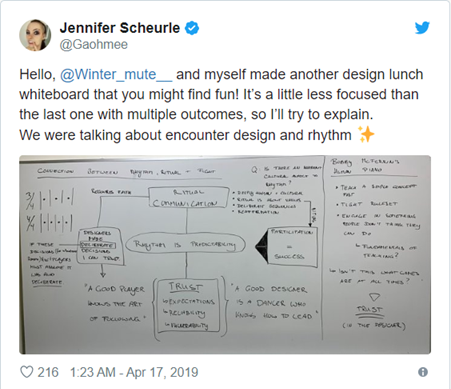Click the blue verified badge

192,28
